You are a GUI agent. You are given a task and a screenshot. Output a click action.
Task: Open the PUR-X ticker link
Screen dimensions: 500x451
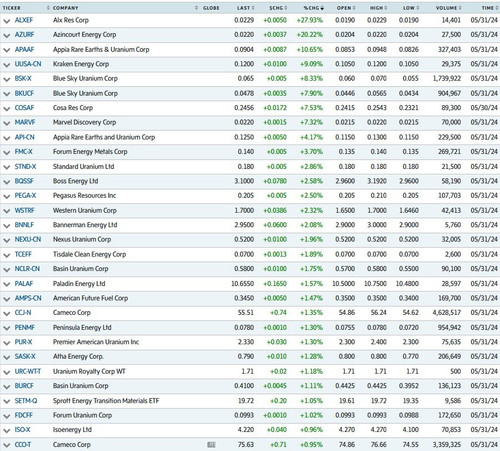(23, 342)
